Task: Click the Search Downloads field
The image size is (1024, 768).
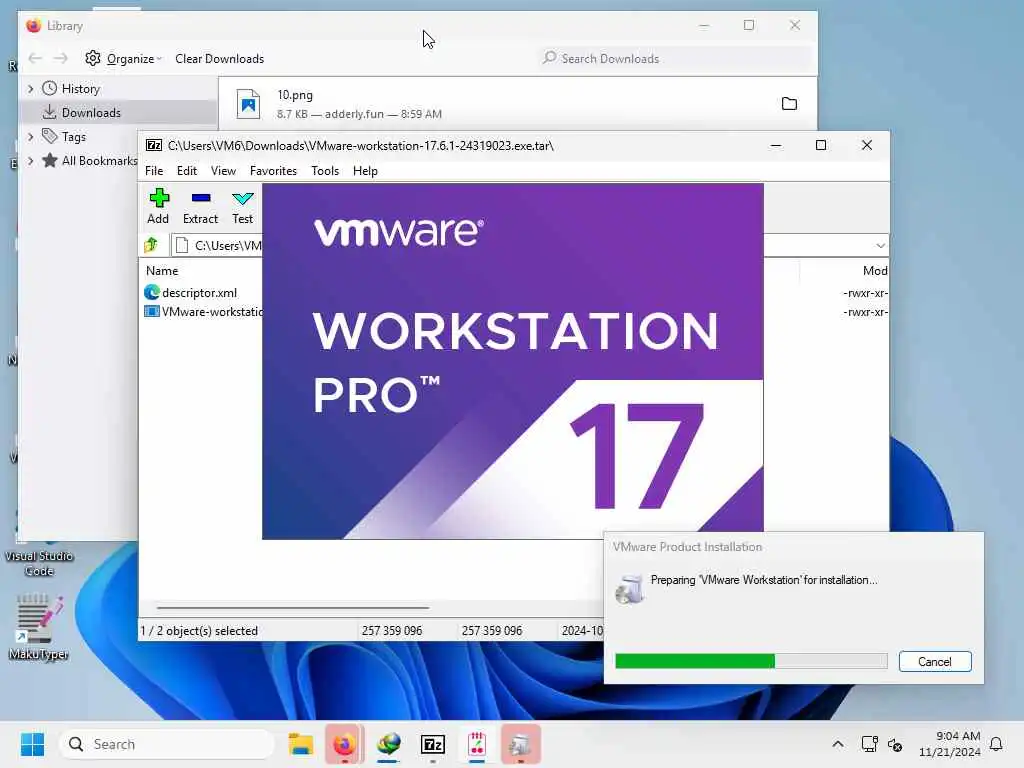Action: (x=676, y=59)
